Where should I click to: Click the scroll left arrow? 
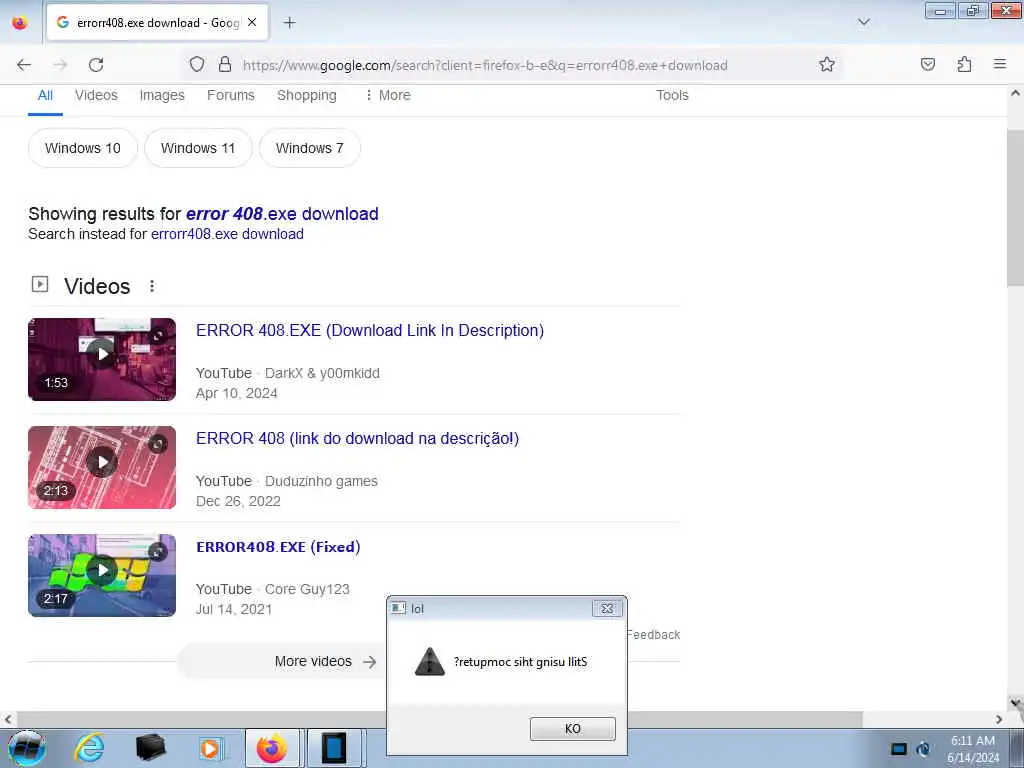(8, 719)
